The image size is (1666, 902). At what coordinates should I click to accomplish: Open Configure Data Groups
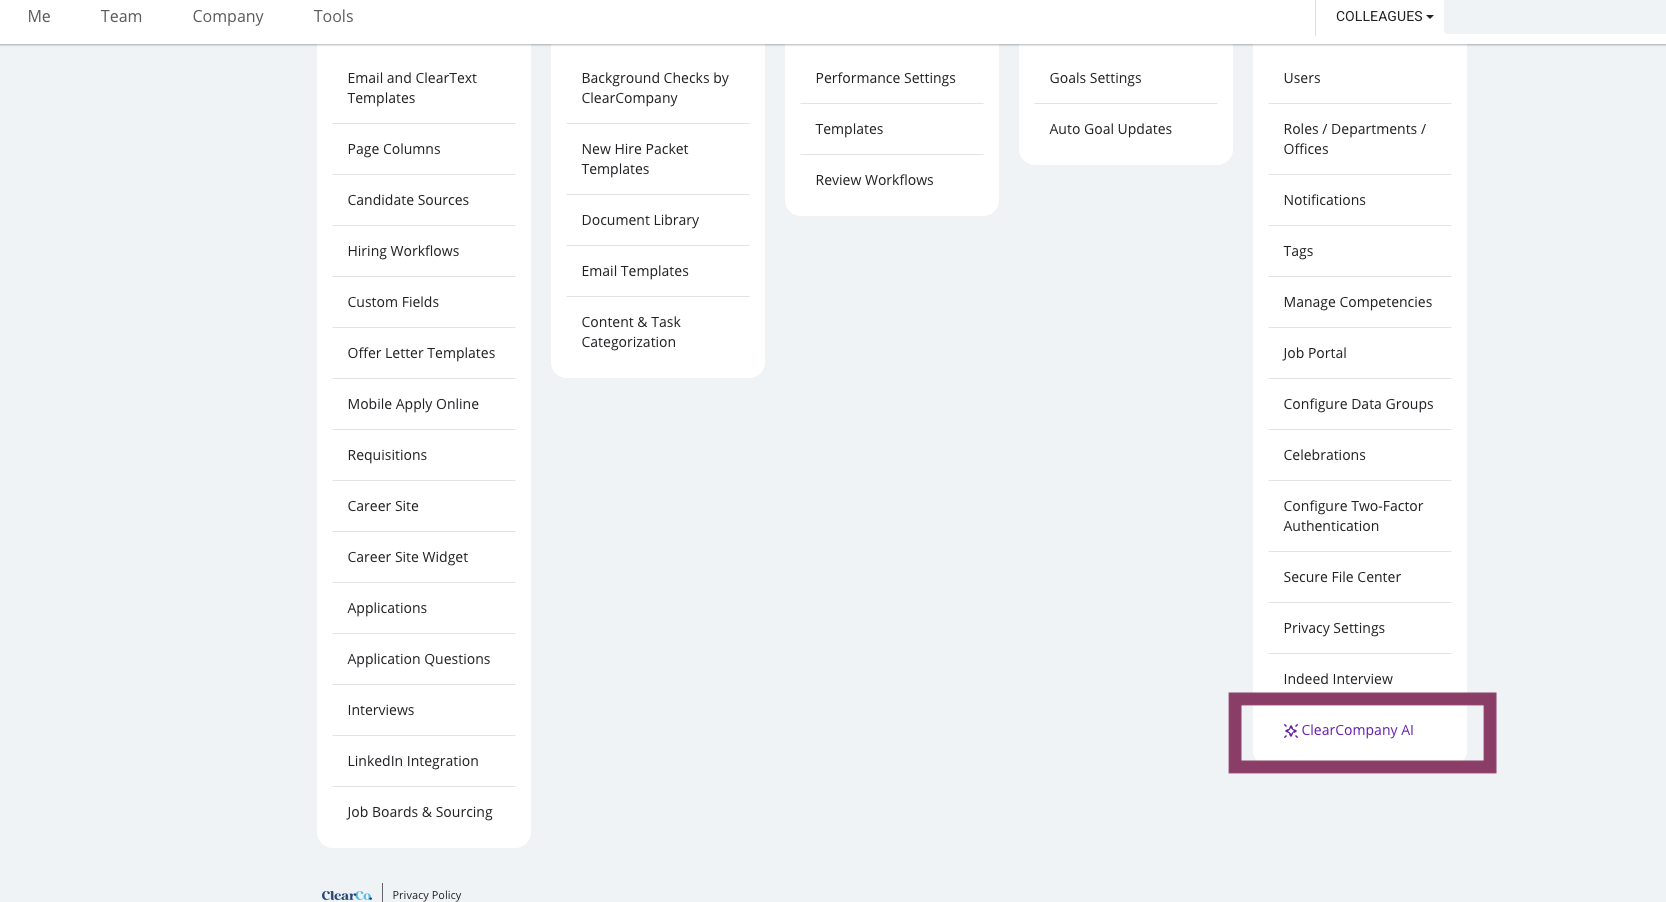pyautogui.click(x=1360, y=404)
